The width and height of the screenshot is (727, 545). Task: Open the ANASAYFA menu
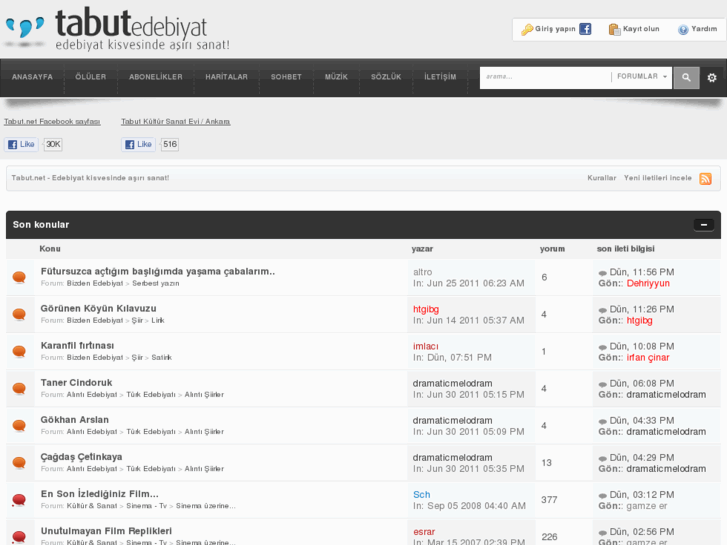[x=32, y=77]
